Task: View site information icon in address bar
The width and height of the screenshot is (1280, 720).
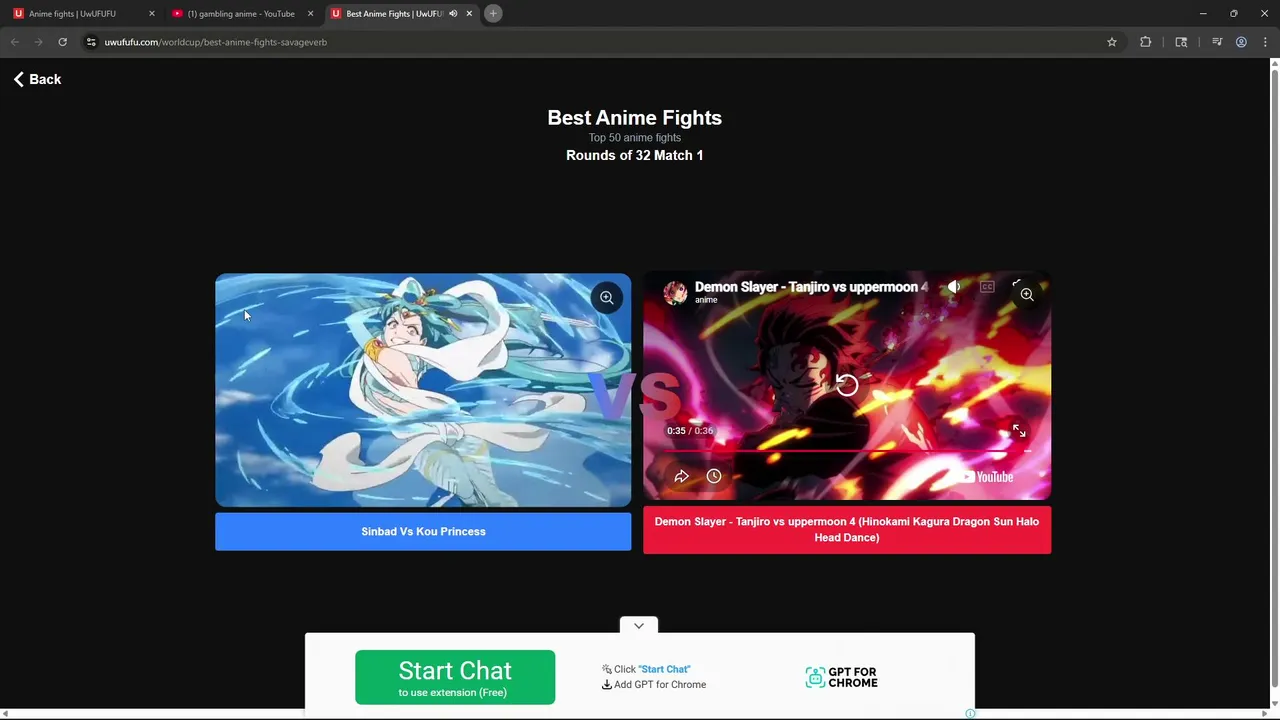Action: point(91,42)
